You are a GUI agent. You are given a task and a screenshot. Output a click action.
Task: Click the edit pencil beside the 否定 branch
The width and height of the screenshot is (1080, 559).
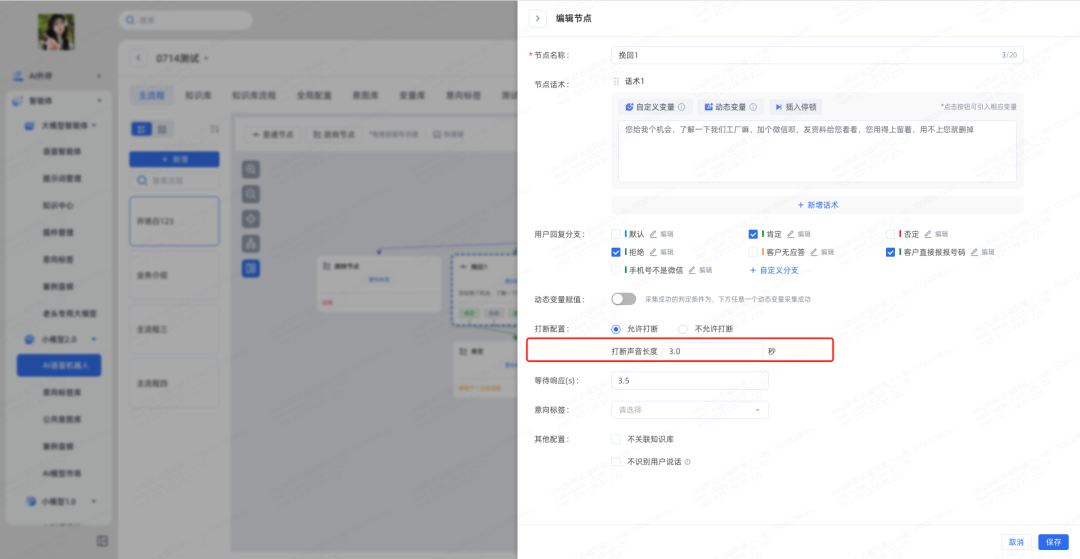(927, 234)
